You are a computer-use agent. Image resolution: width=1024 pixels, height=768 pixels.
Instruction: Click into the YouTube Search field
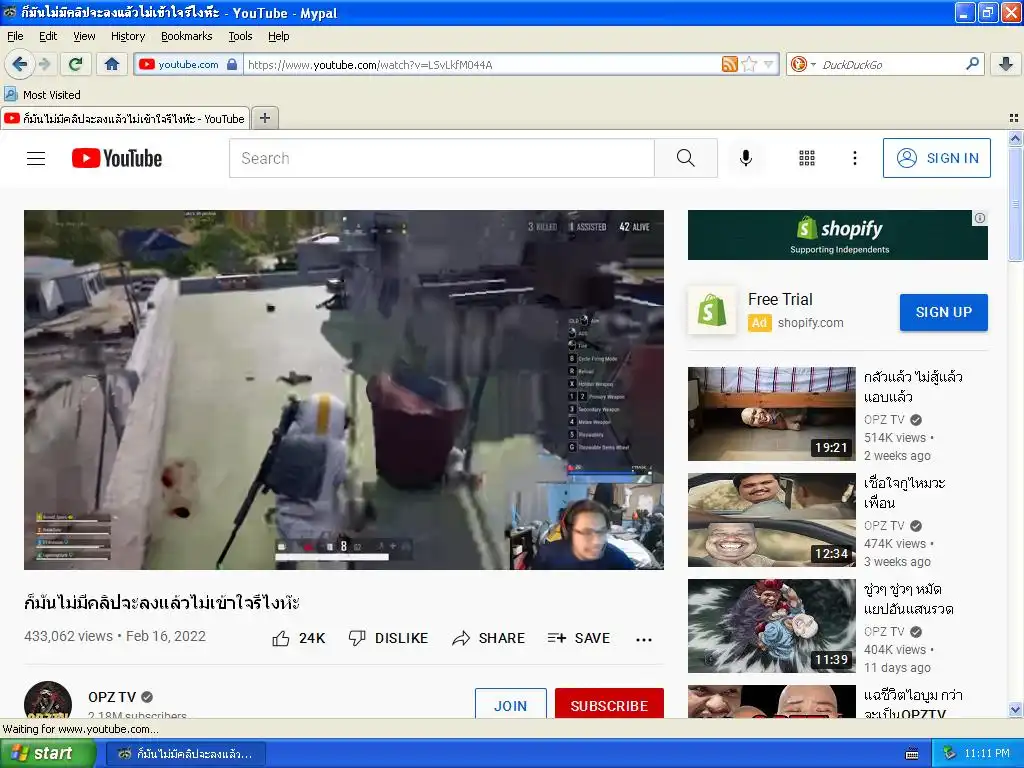tap(441, 158)
